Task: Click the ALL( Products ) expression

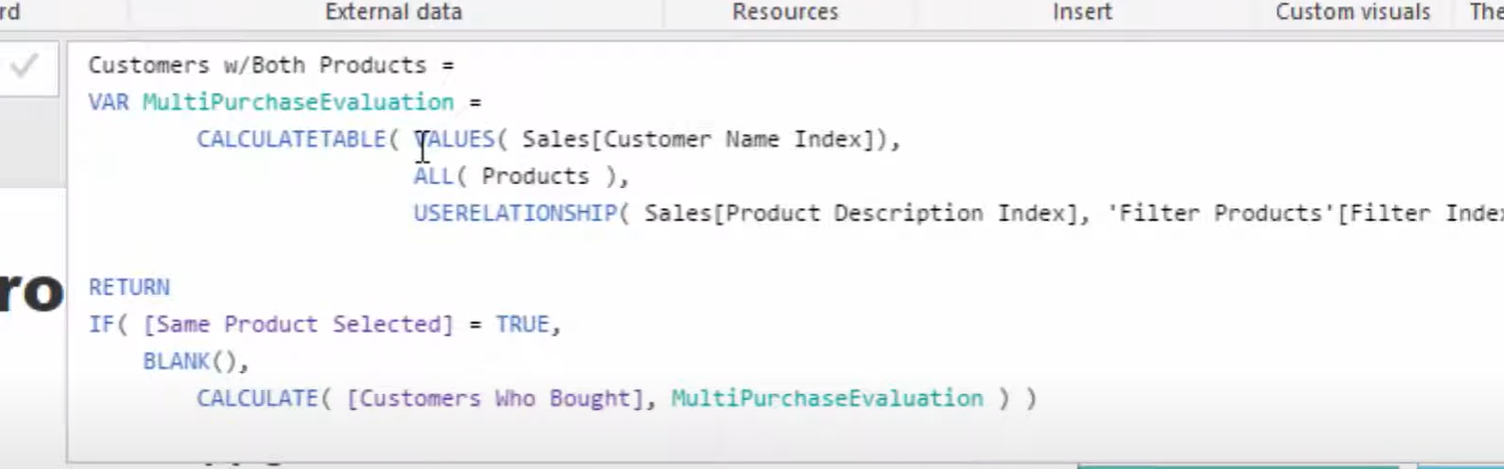Action: click(x=517, y=176)
